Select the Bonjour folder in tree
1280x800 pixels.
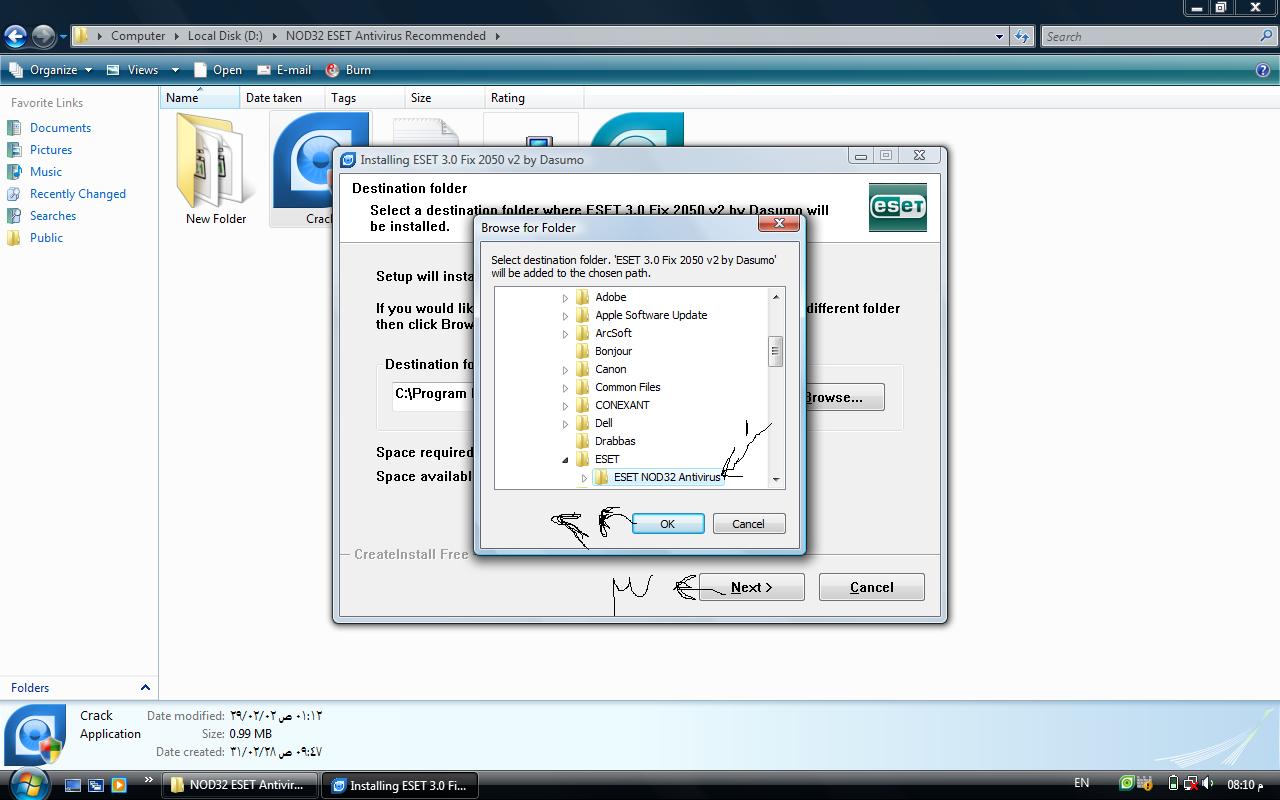(613, 351)
